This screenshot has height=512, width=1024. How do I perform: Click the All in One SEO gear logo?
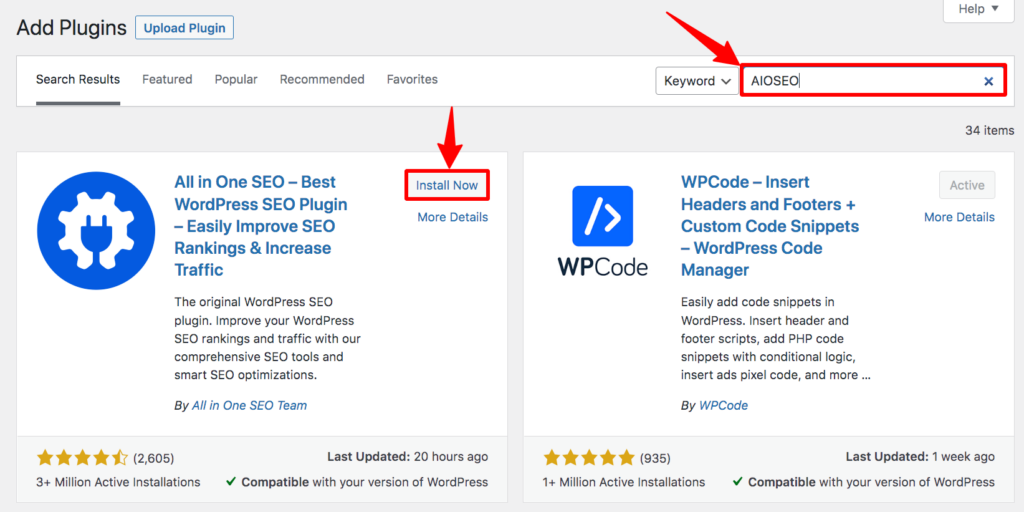(96, 231)
